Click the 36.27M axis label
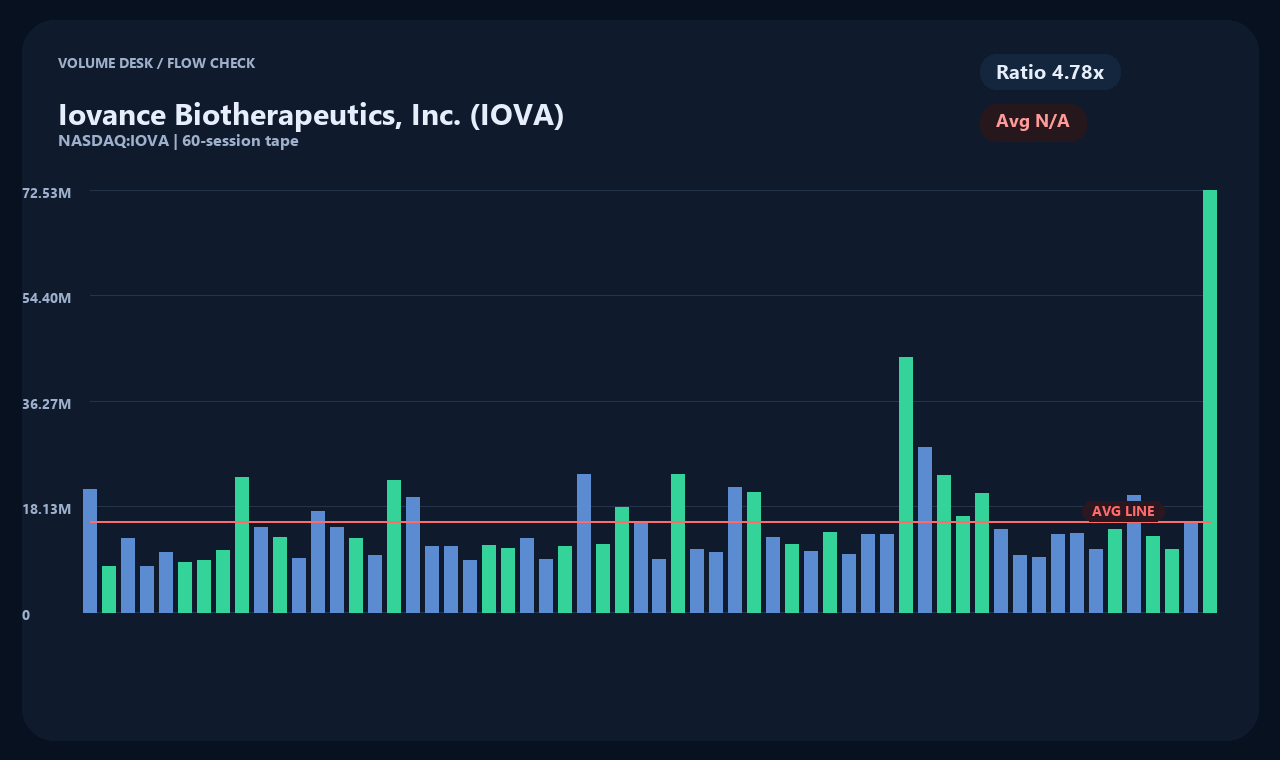 point(46,404)
